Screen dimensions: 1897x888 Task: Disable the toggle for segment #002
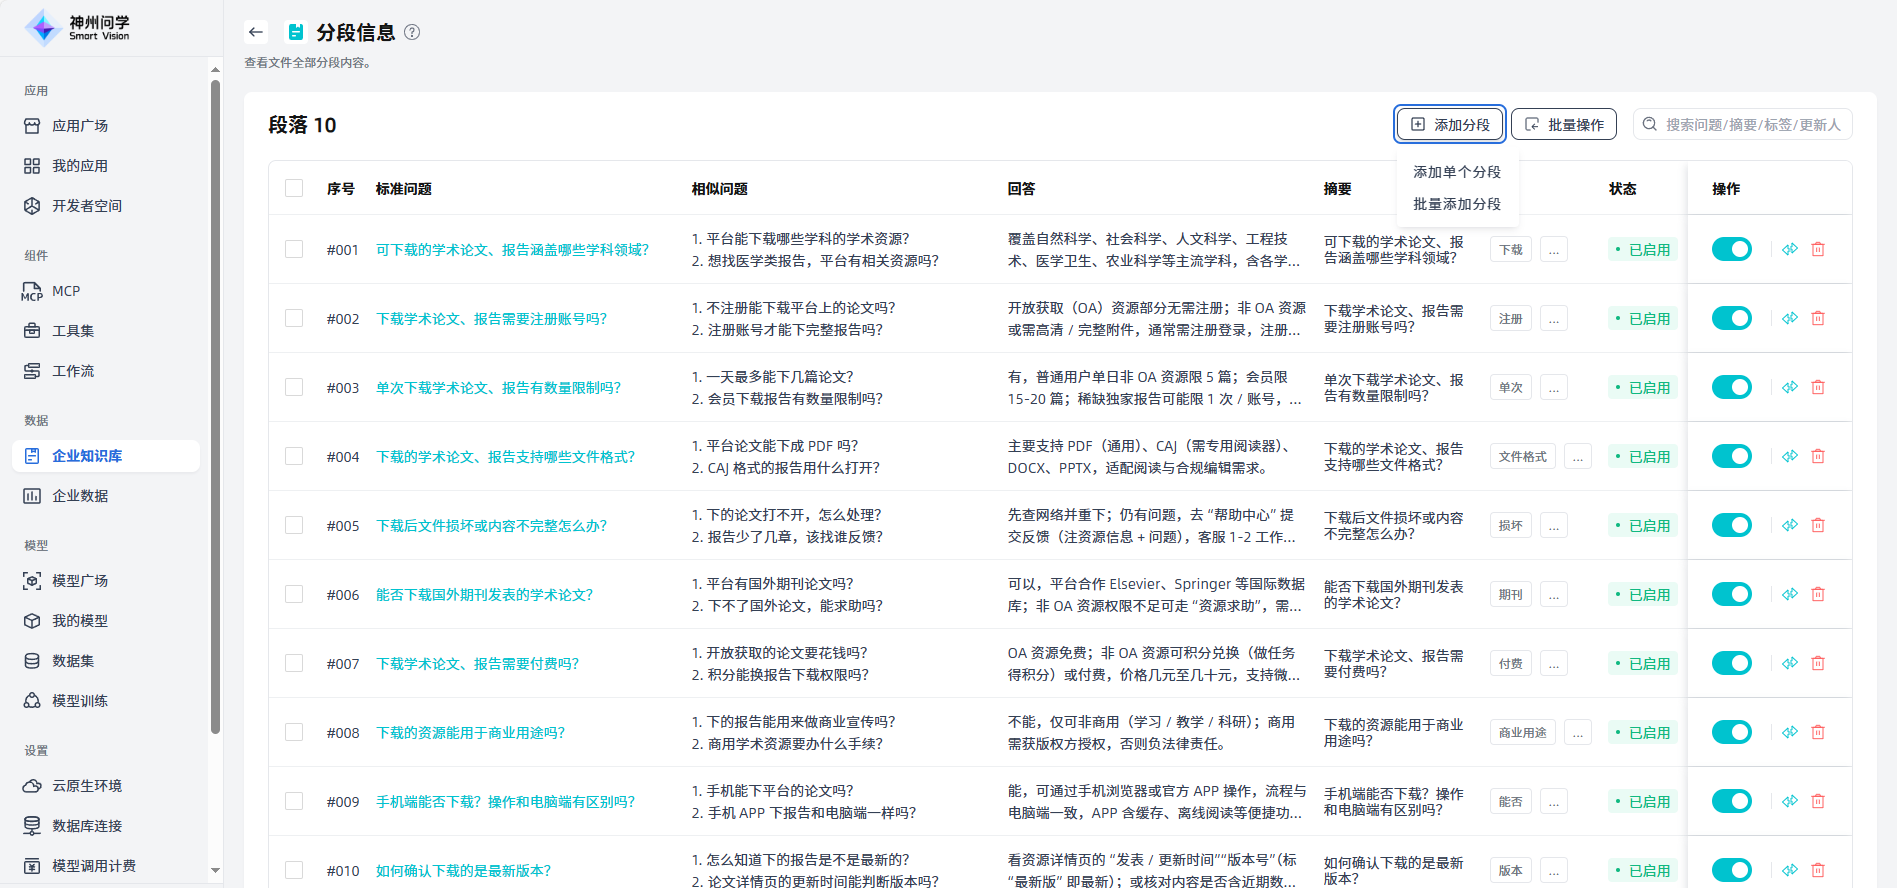point(1731,318)
